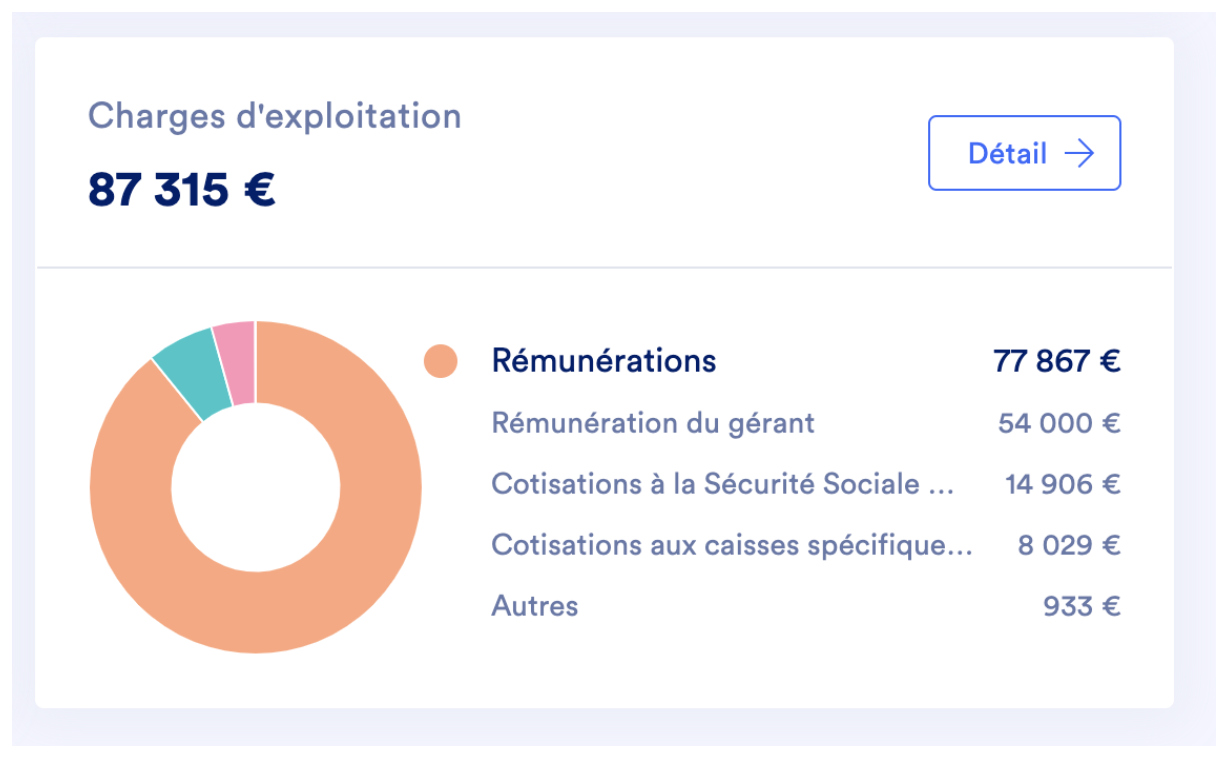Screen dimensions: 1226x762
Task: Click the divider line under the header
Action: 604,268
